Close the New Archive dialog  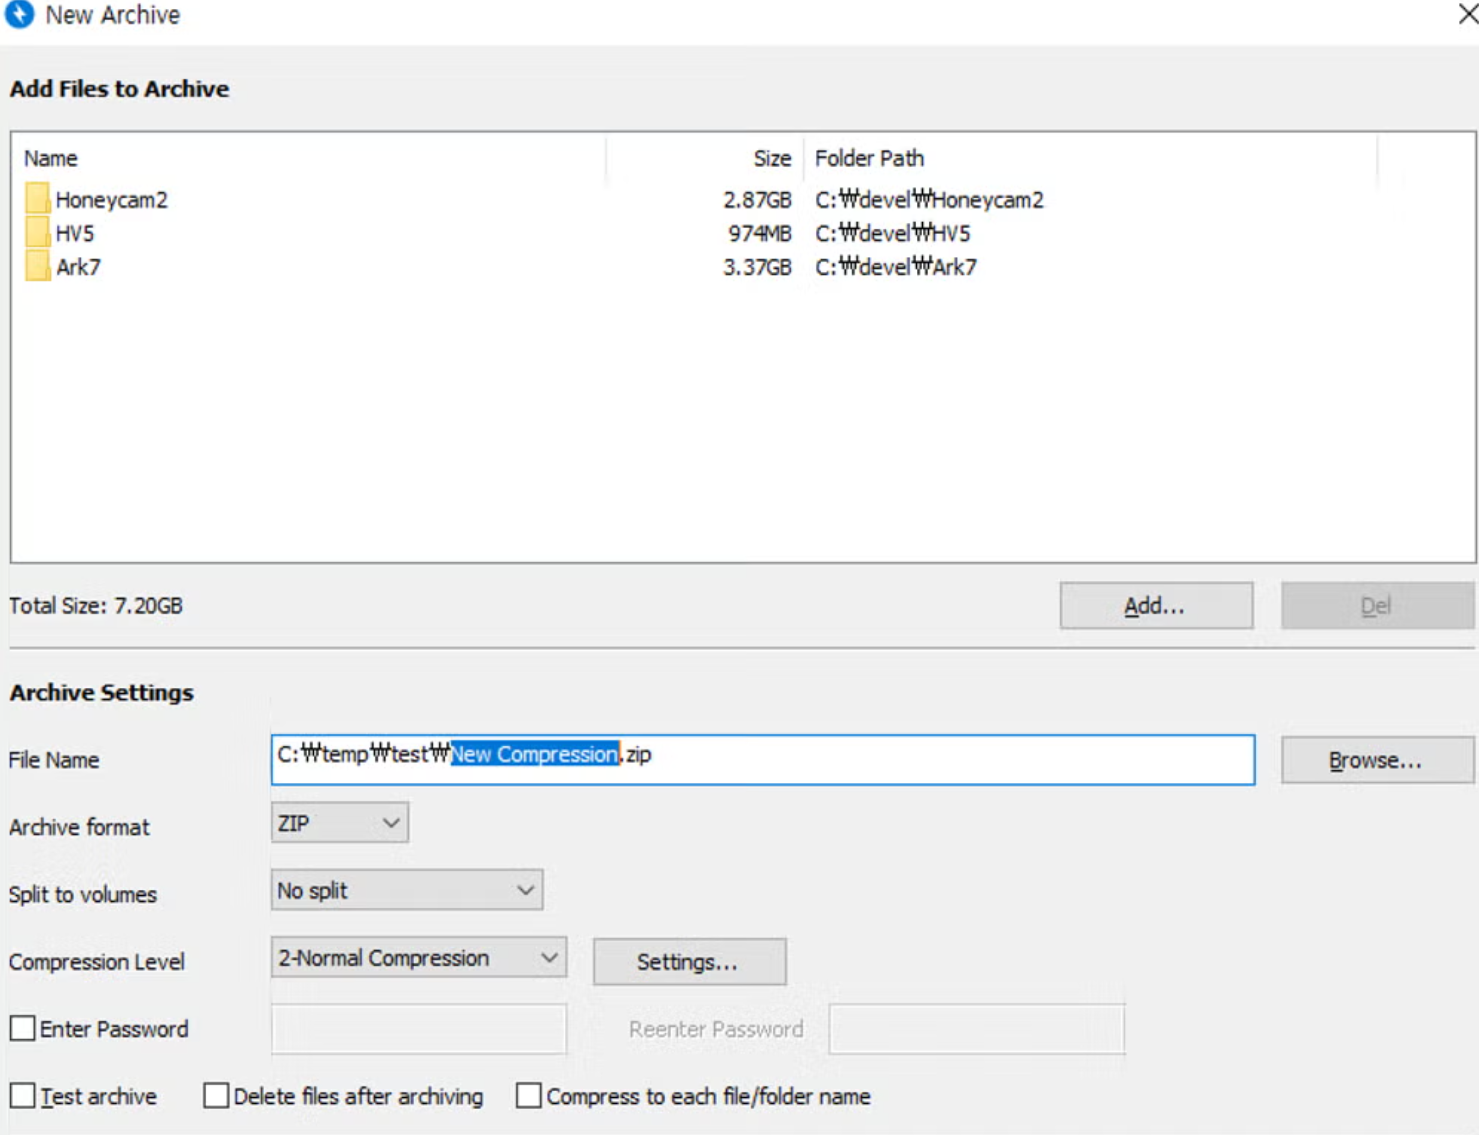tap(1467, 14)
